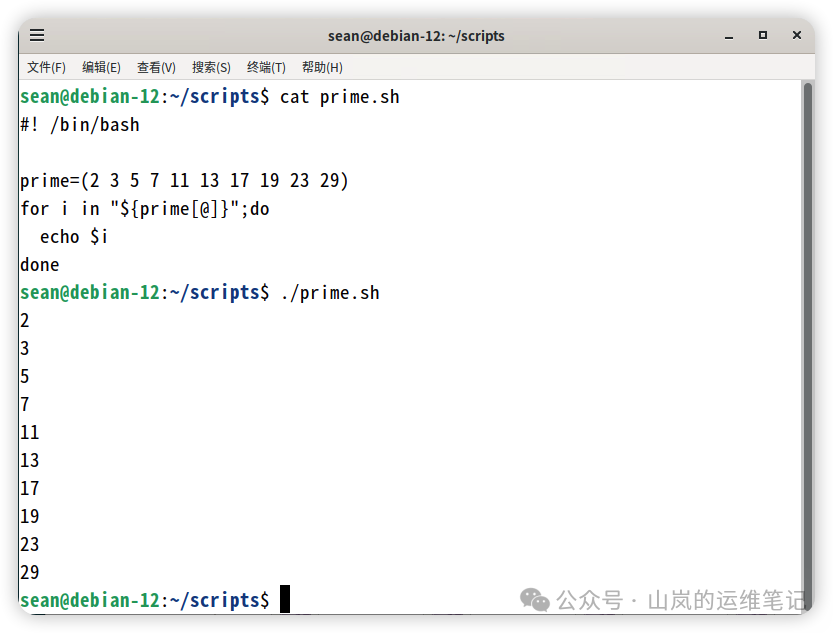833x633 pixels.
Task: Click the output line '29'
Action: [x=30, y=572]
